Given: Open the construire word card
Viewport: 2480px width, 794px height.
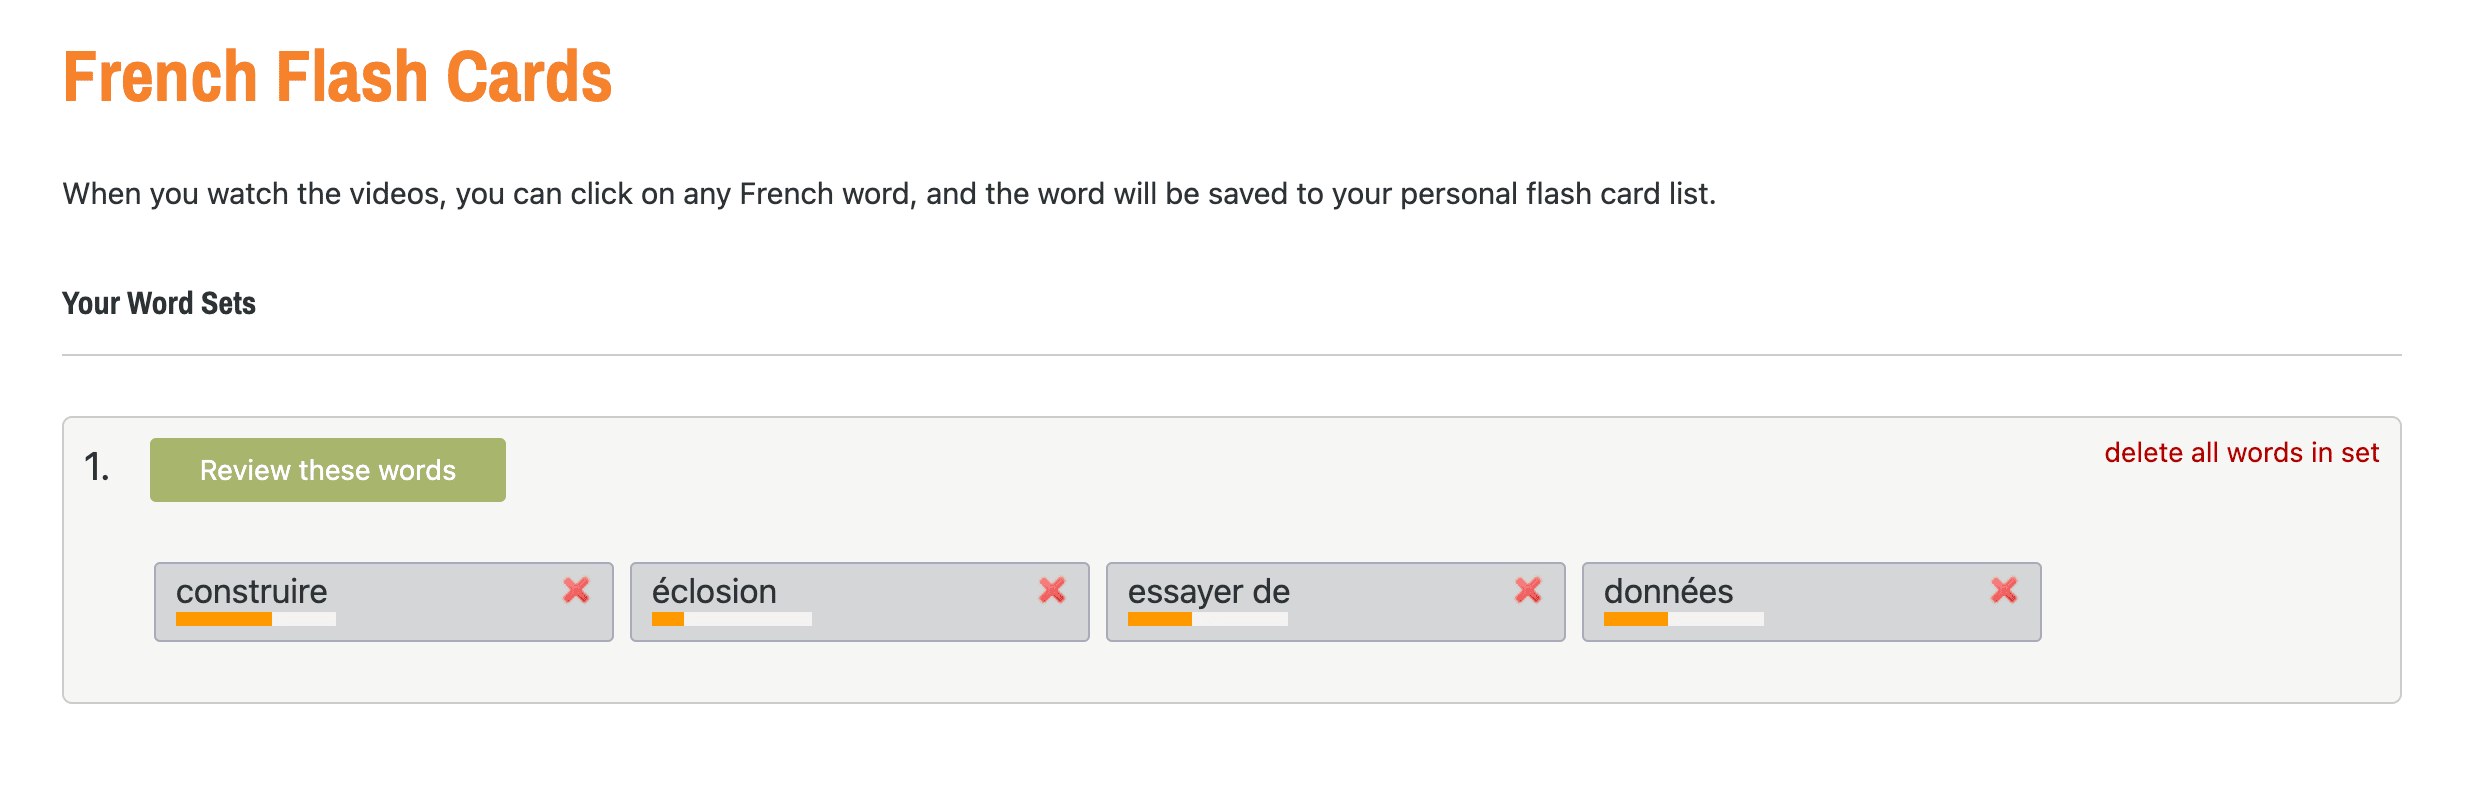Looking at the screenshot, I should (x=252, y=591).
